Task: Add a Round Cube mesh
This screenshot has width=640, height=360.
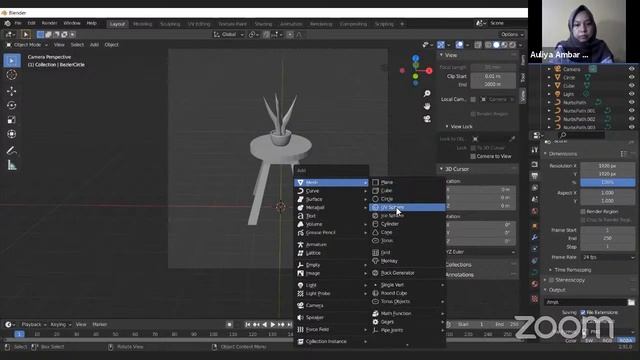Action: pyautogui.click(x=407, y=293)
